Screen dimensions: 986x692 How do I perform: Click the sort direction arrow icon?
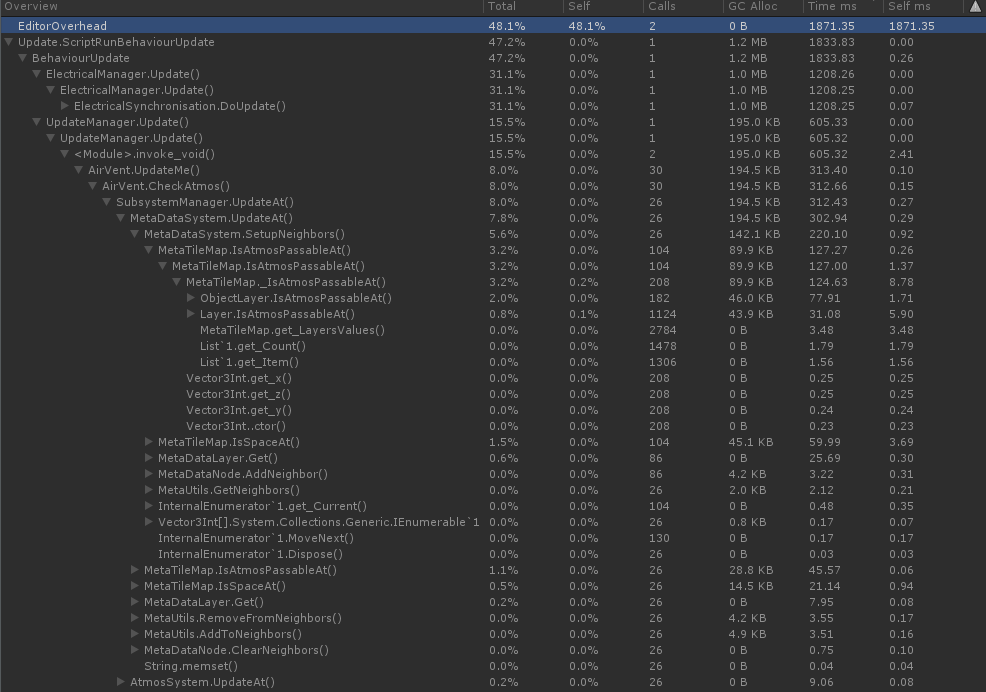(975, 6)
